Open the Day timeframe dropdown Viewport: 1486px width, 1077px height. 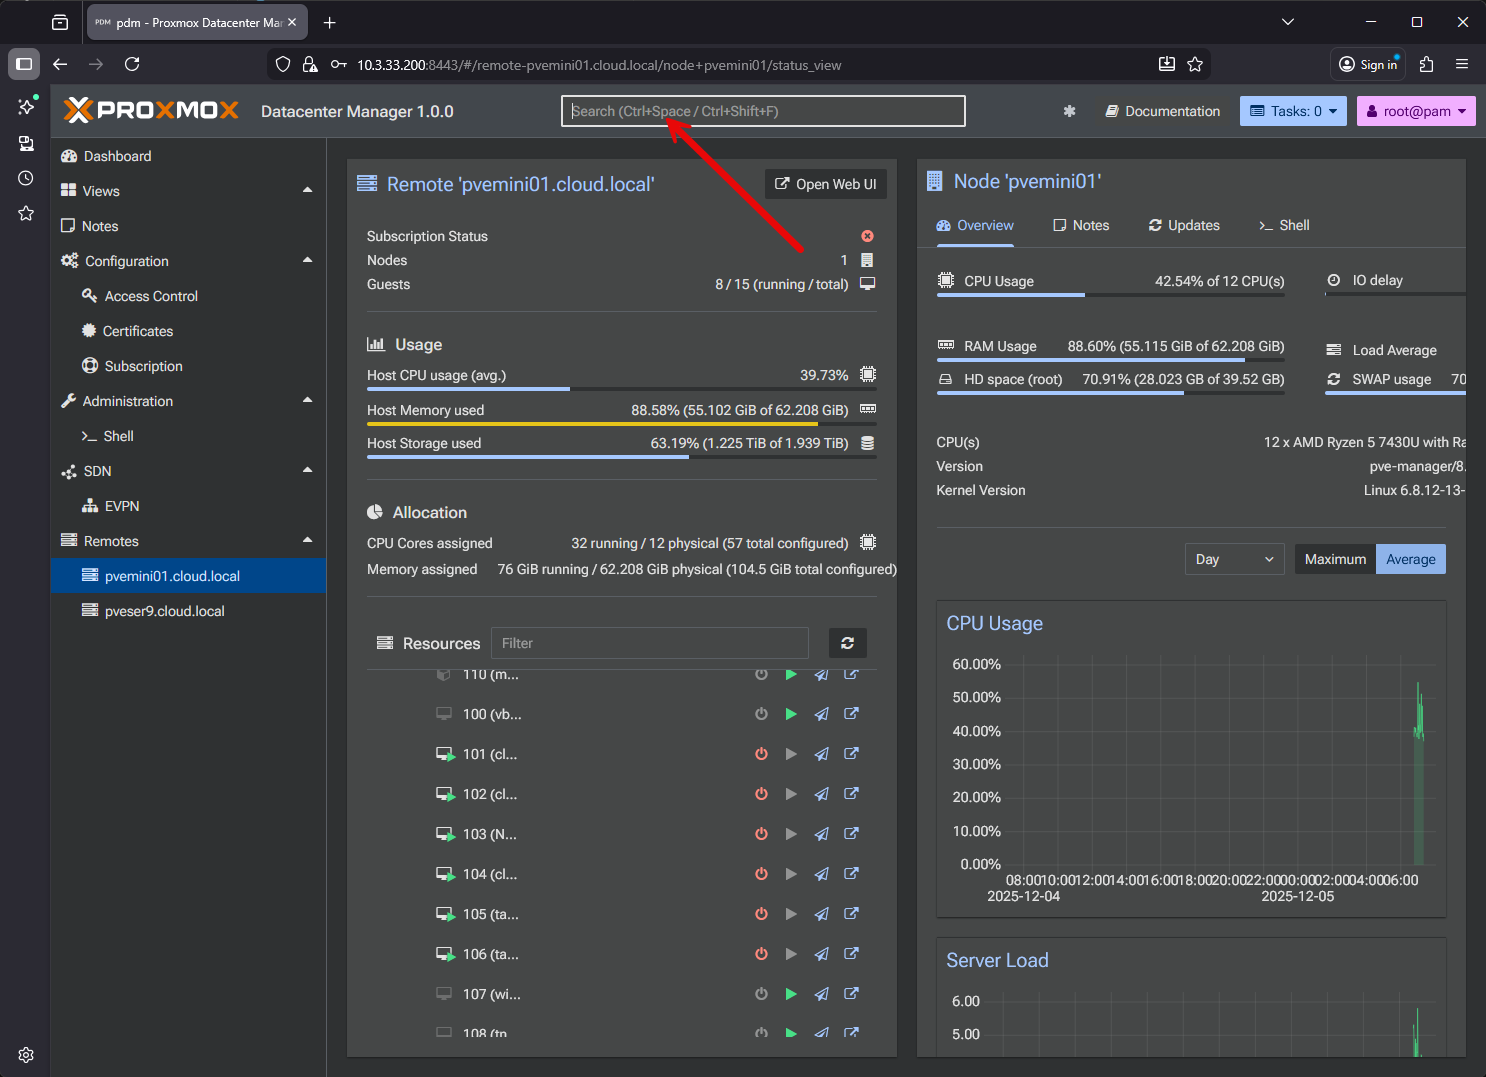pos(1234,559)
